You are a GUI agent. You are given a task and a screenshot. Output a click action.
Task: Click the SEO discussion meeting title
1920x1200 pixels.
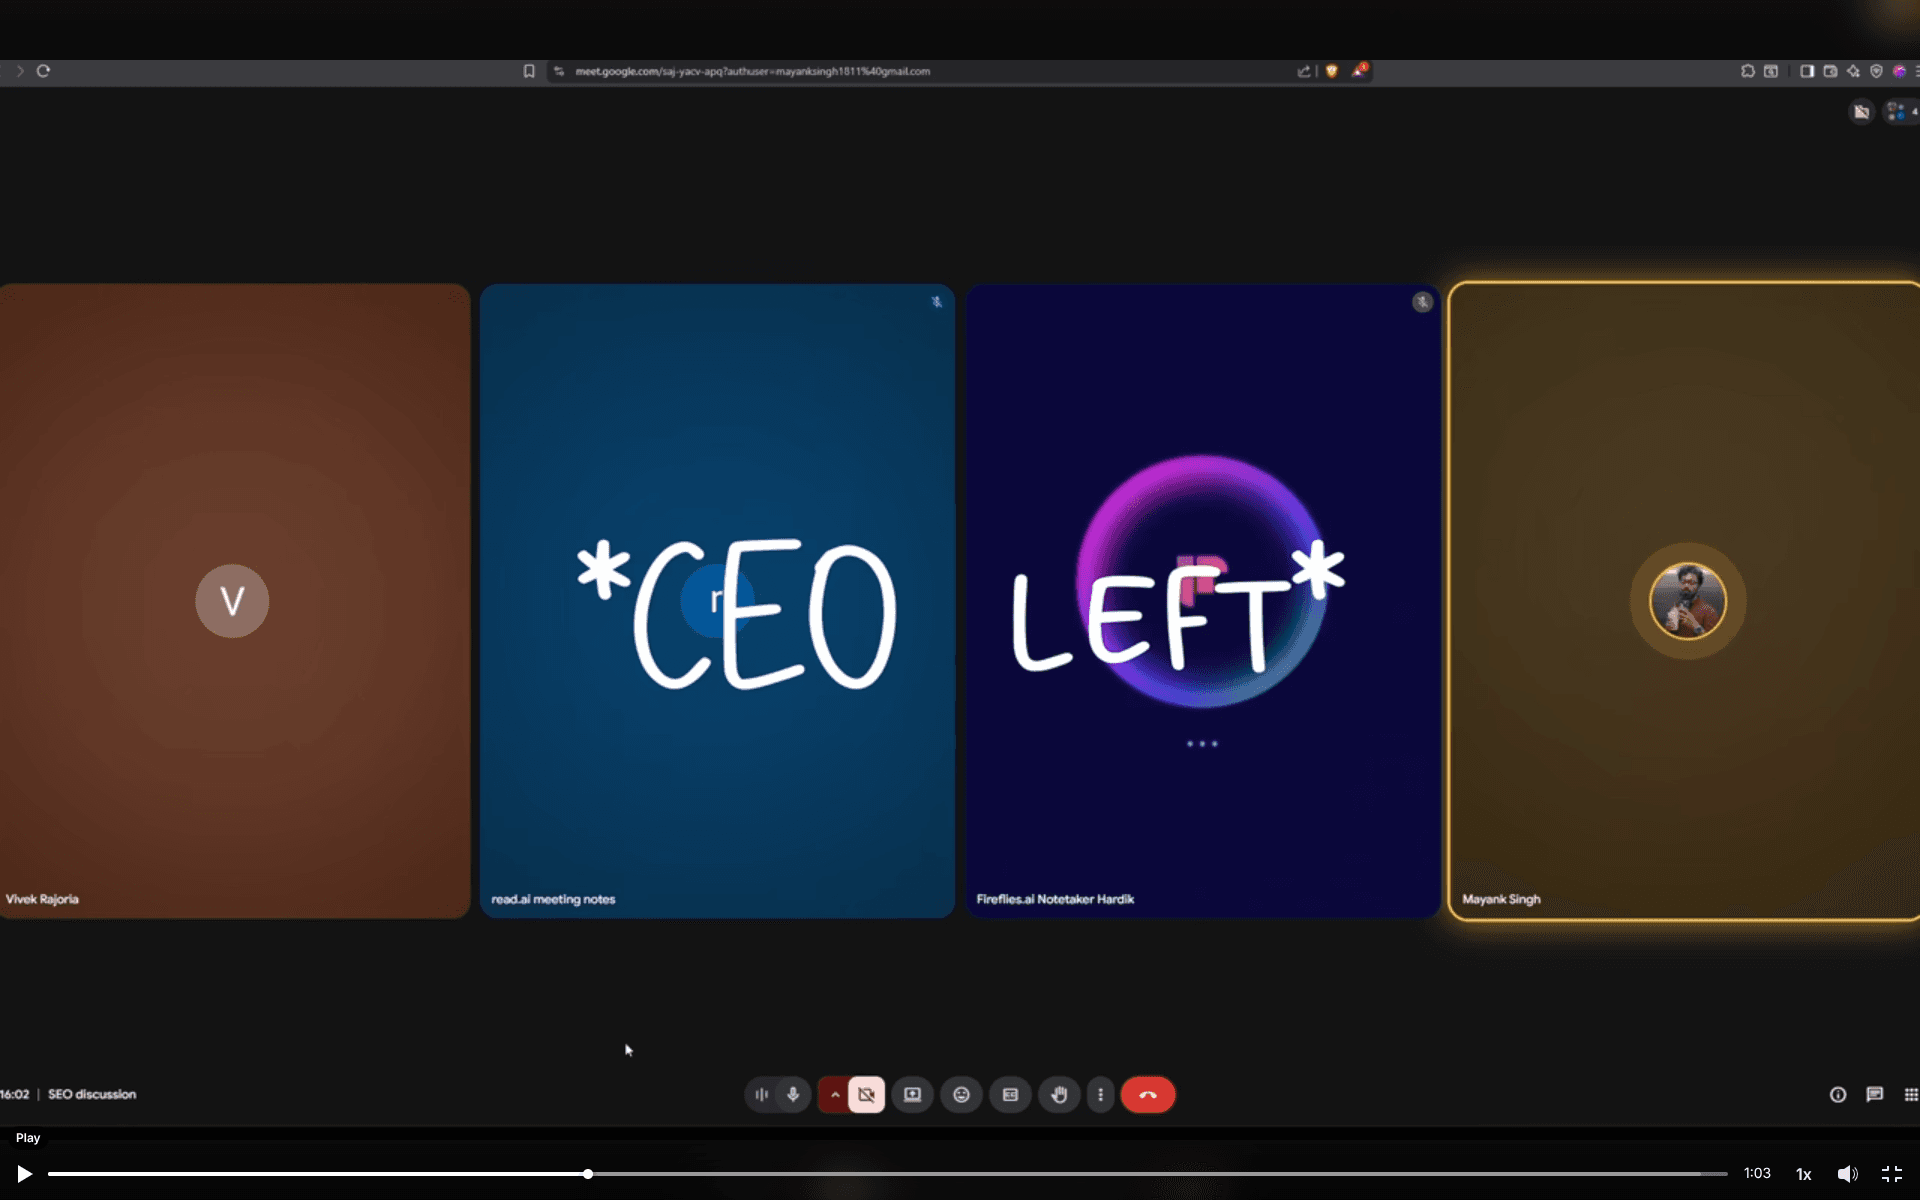point(92,1094)
